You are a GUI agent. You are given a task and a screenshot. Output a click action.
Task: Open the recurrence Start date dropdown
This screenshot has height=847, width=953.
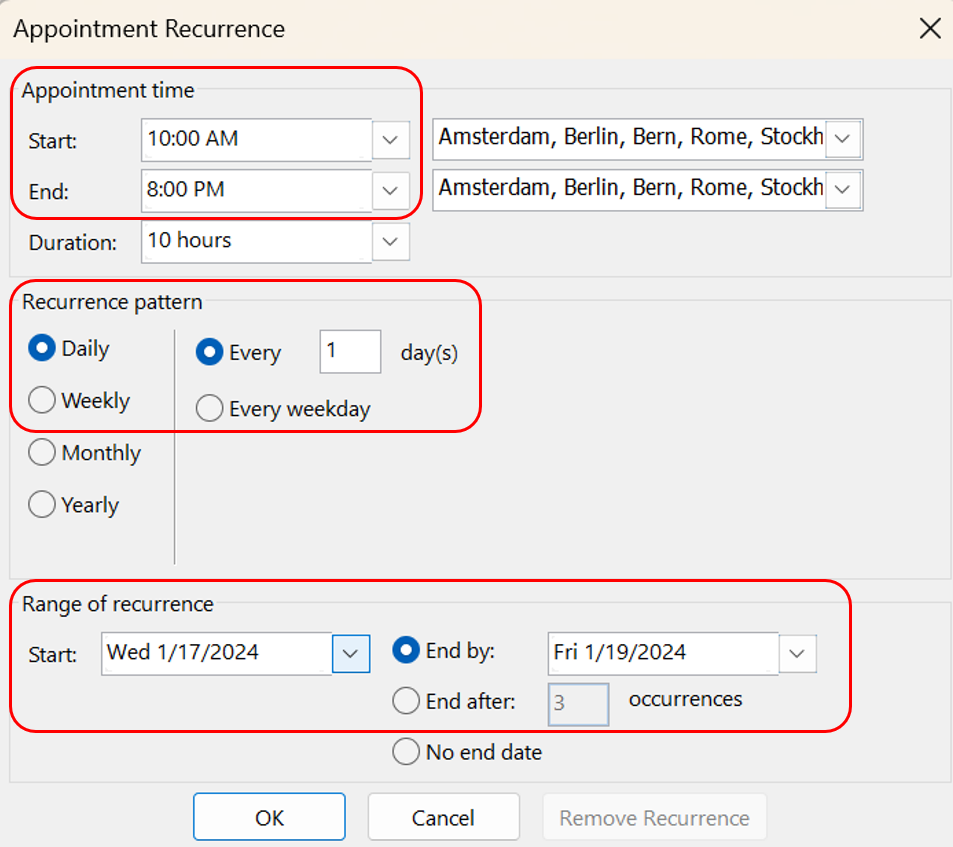pos(350,653)
